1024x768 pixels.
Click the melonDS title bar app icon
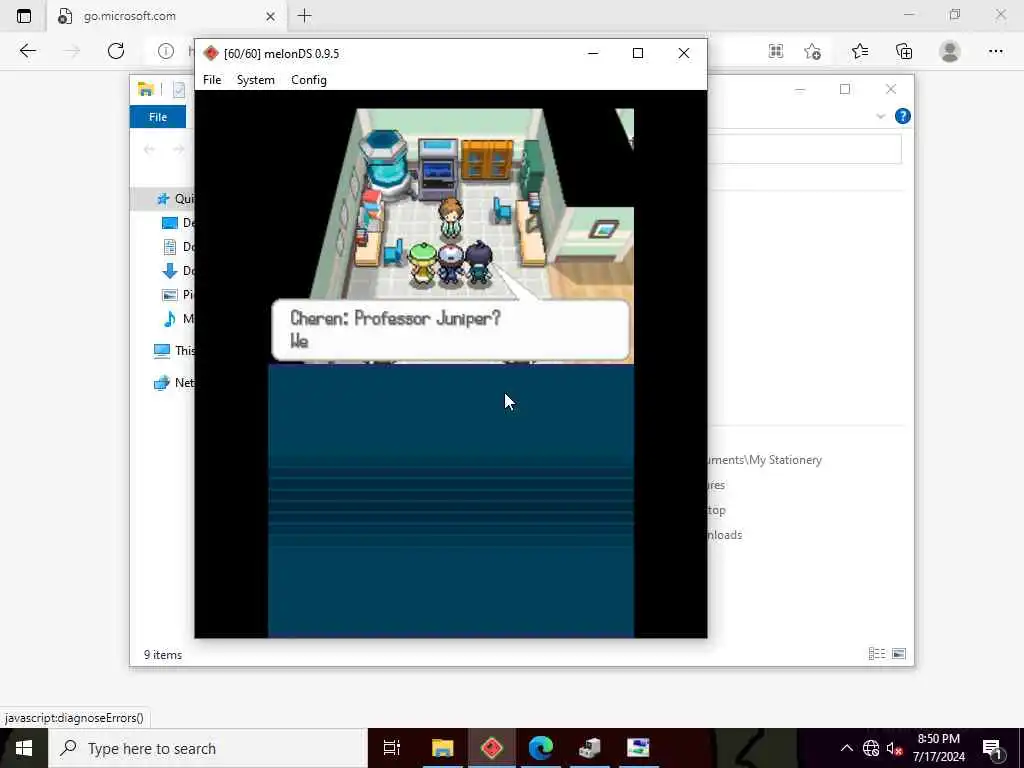pos(211,54)
